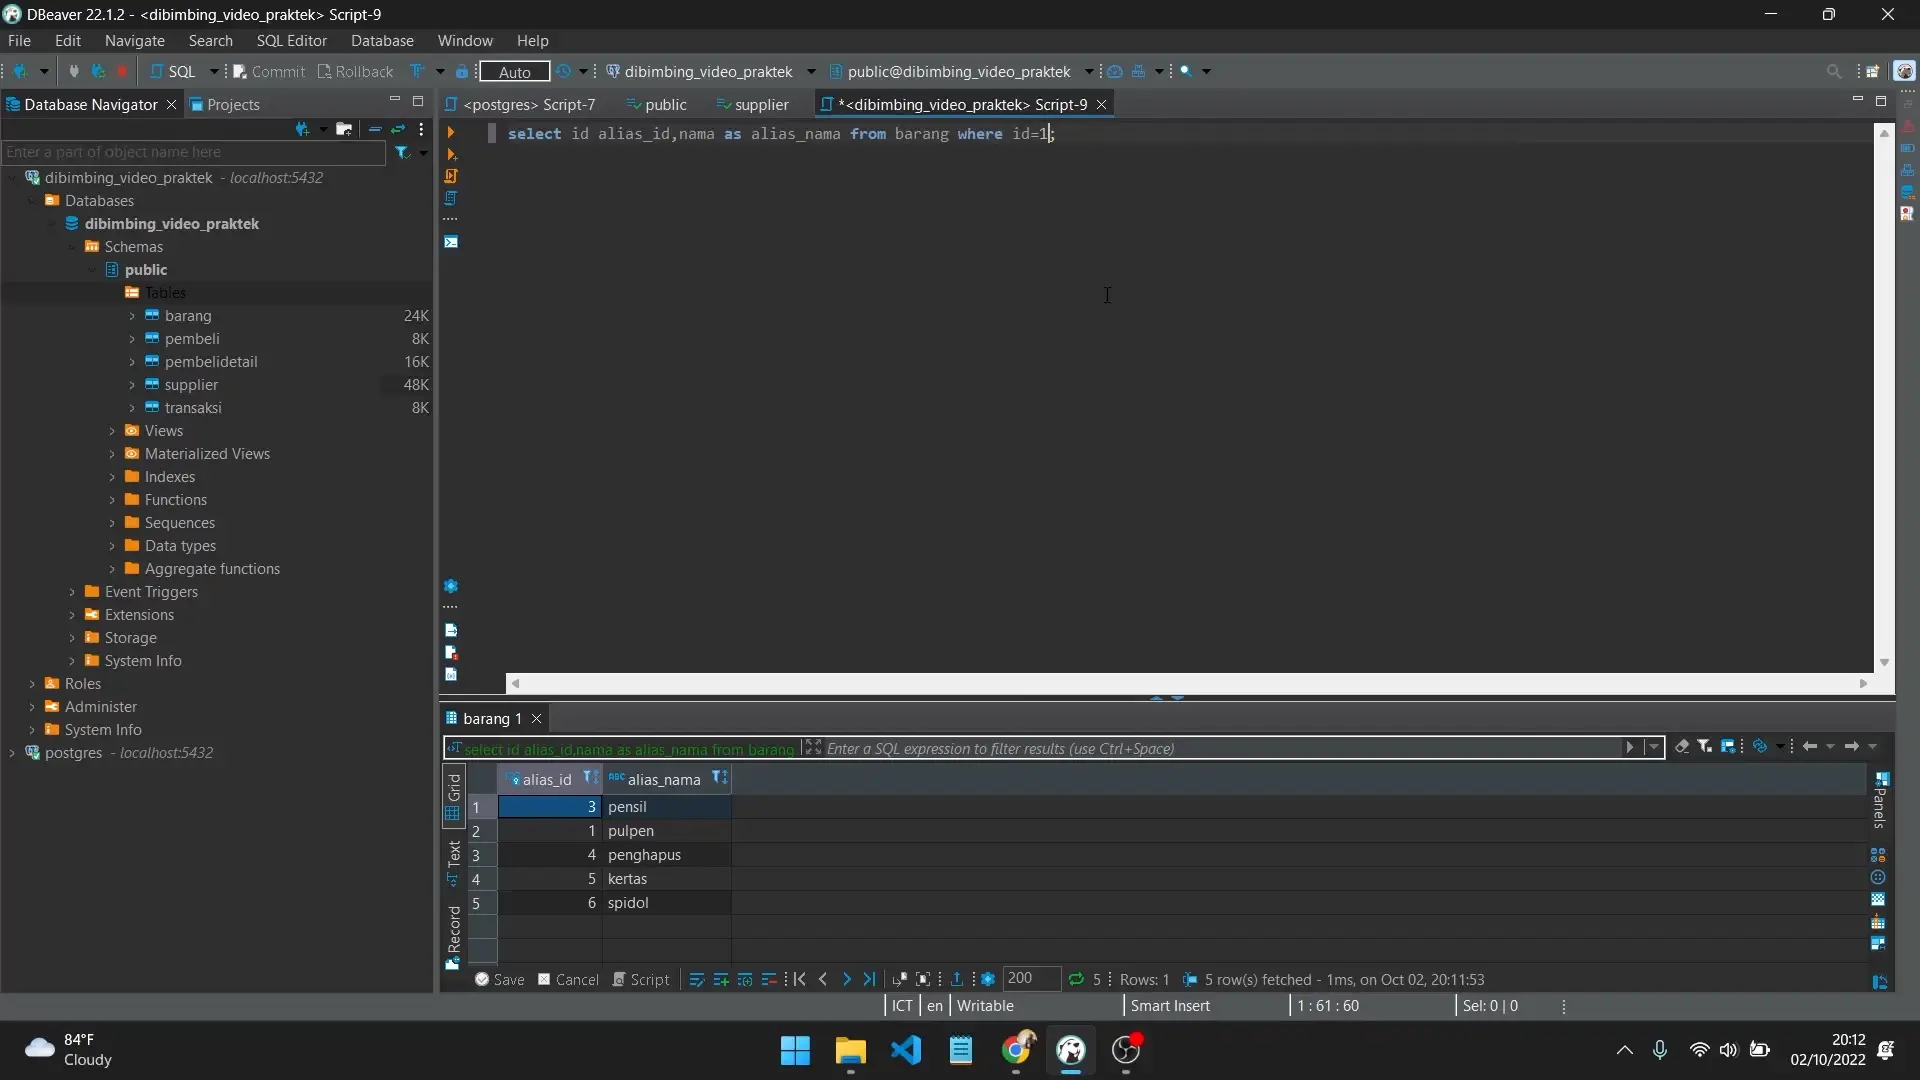Go to the last results page
Image resolution: width=1920 pixels, height=1080 pixels.
[869, 979]
